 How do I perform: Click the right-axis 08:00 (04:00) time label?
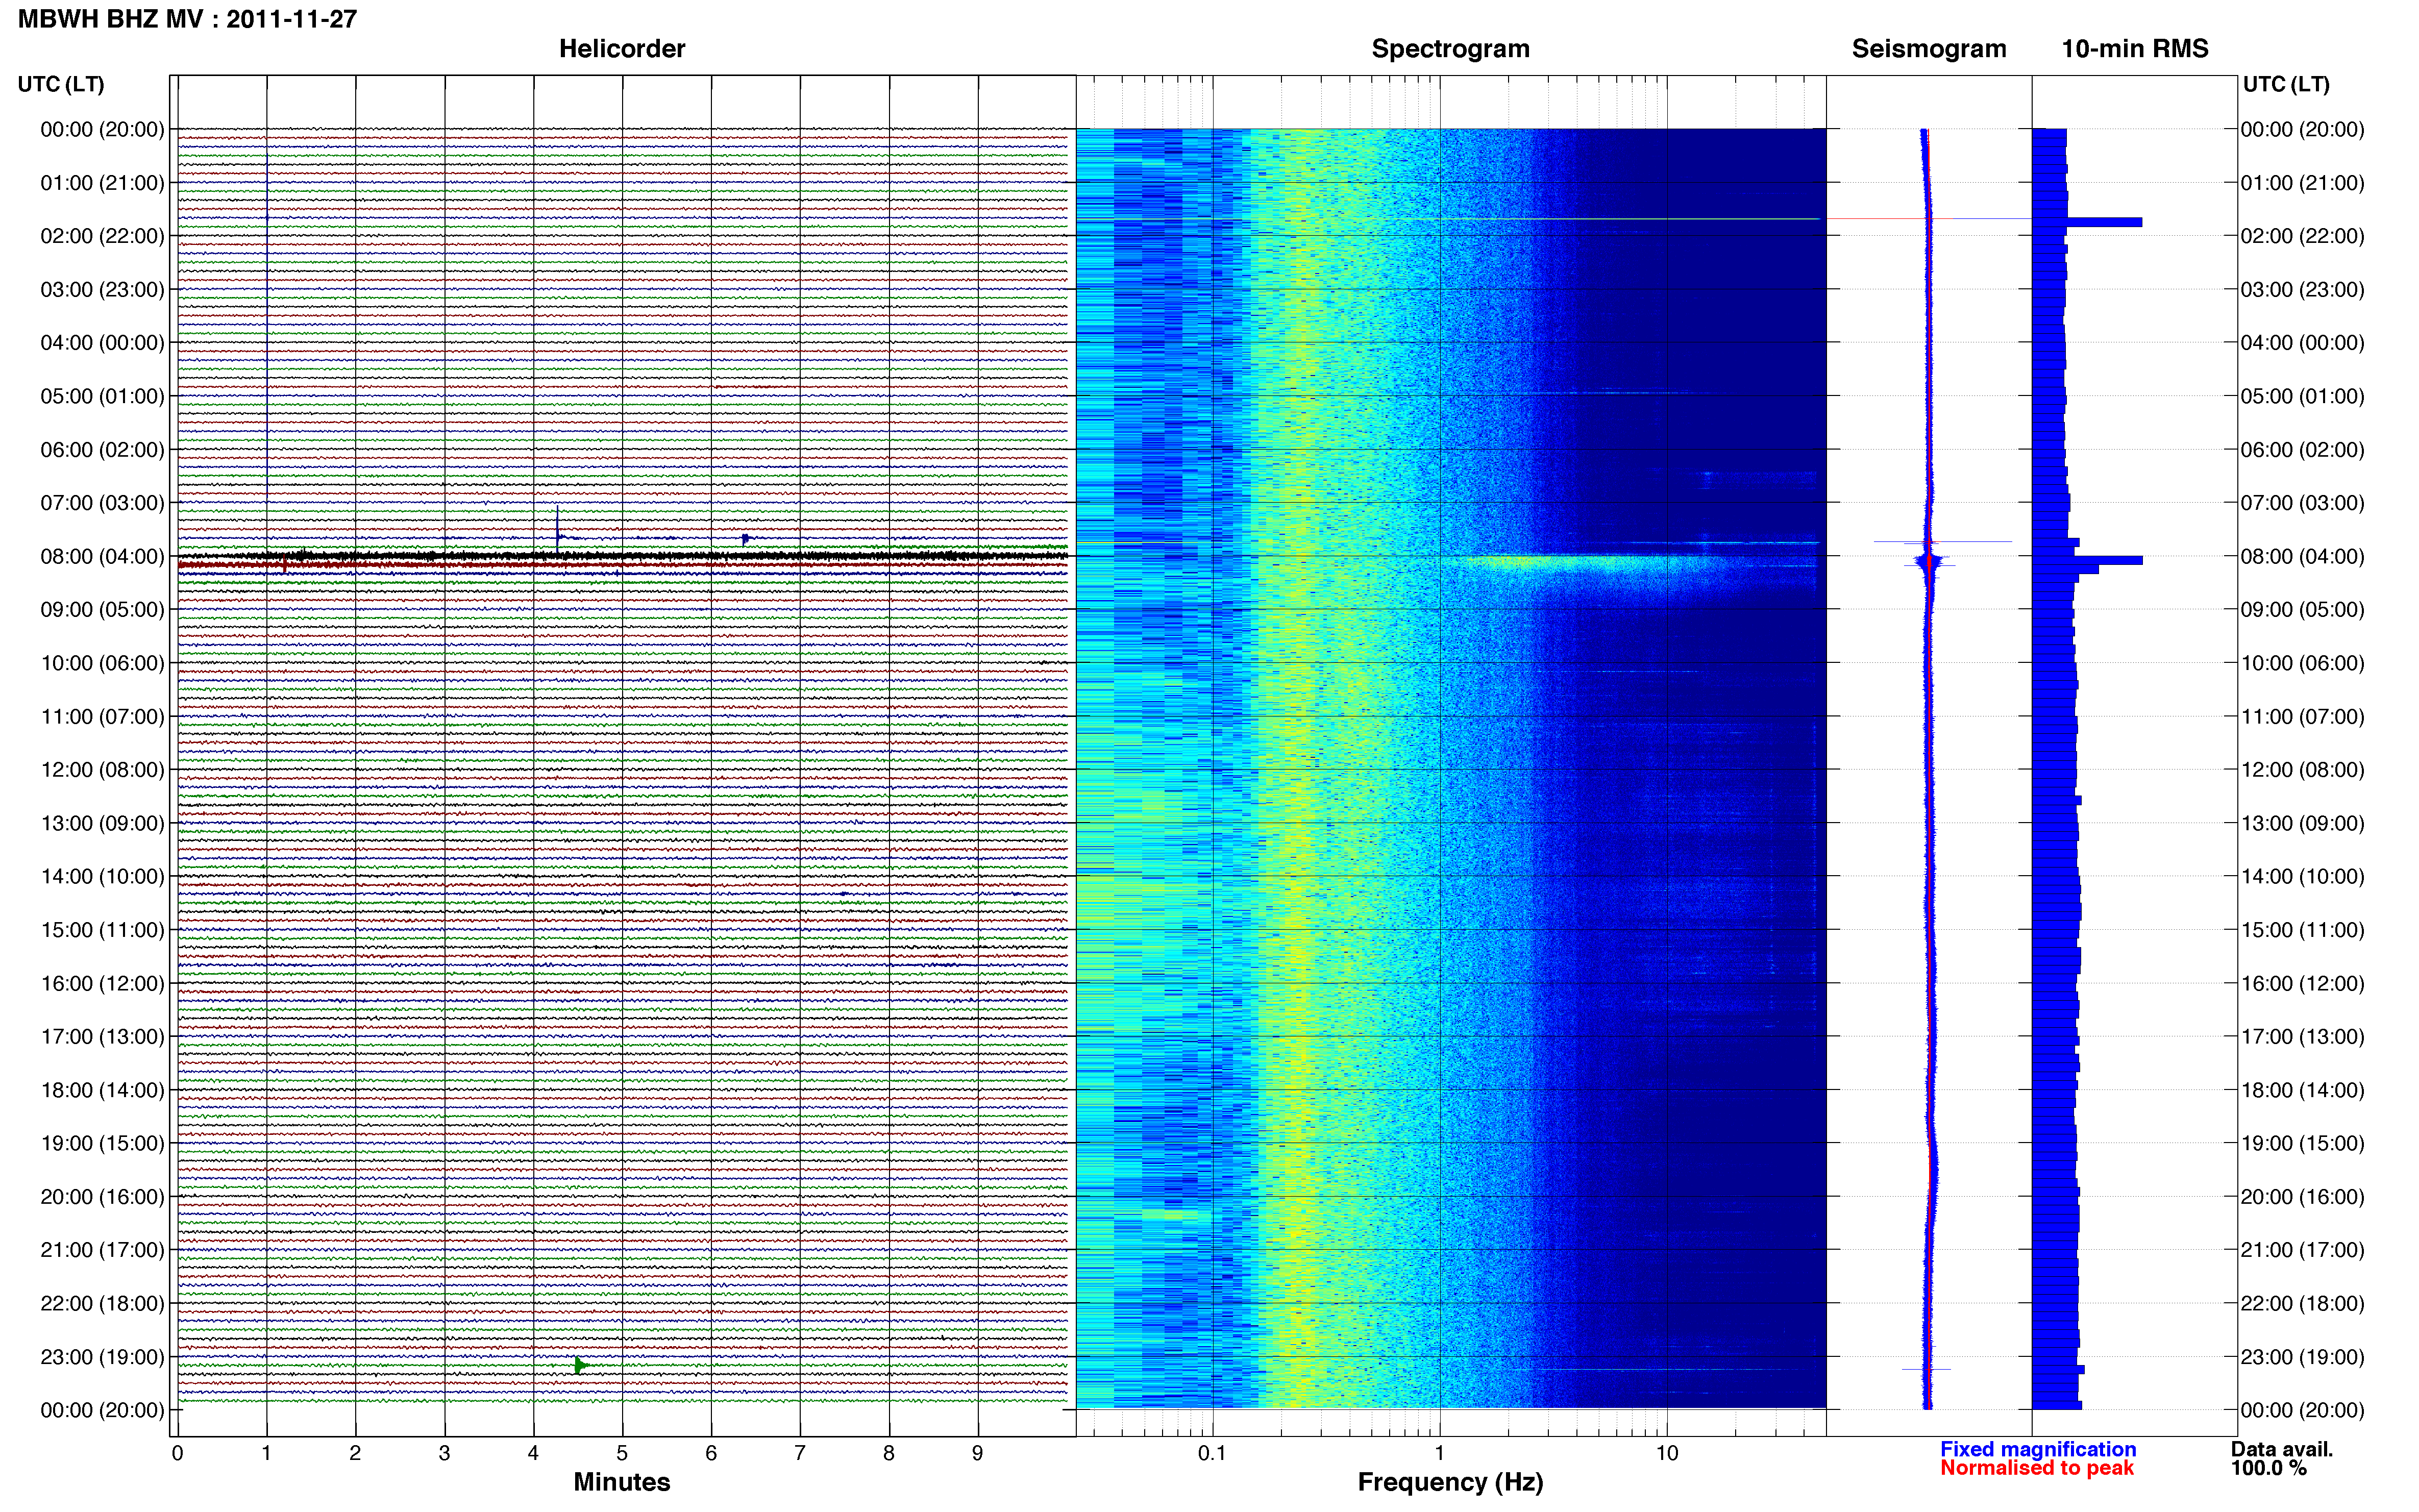point(2302,556)
